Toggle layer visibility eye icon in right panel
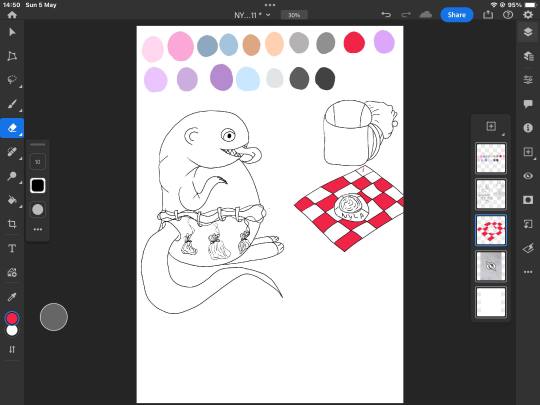Screen dimensions: 540x405 (528, 176)
